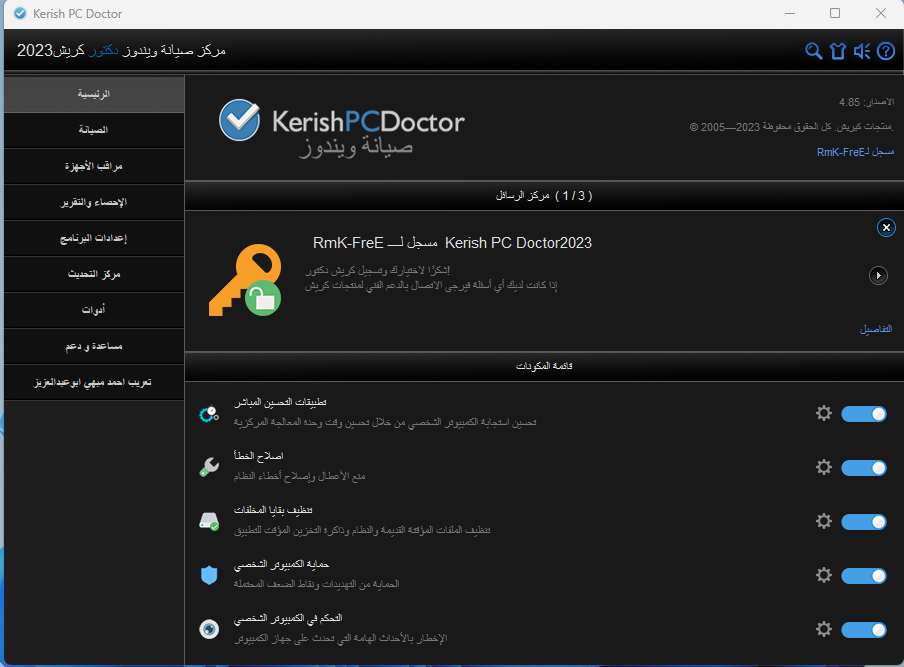Click the RmK-FreE registered-to link
Screen dimensions: 904x667
tap(855, 152)
